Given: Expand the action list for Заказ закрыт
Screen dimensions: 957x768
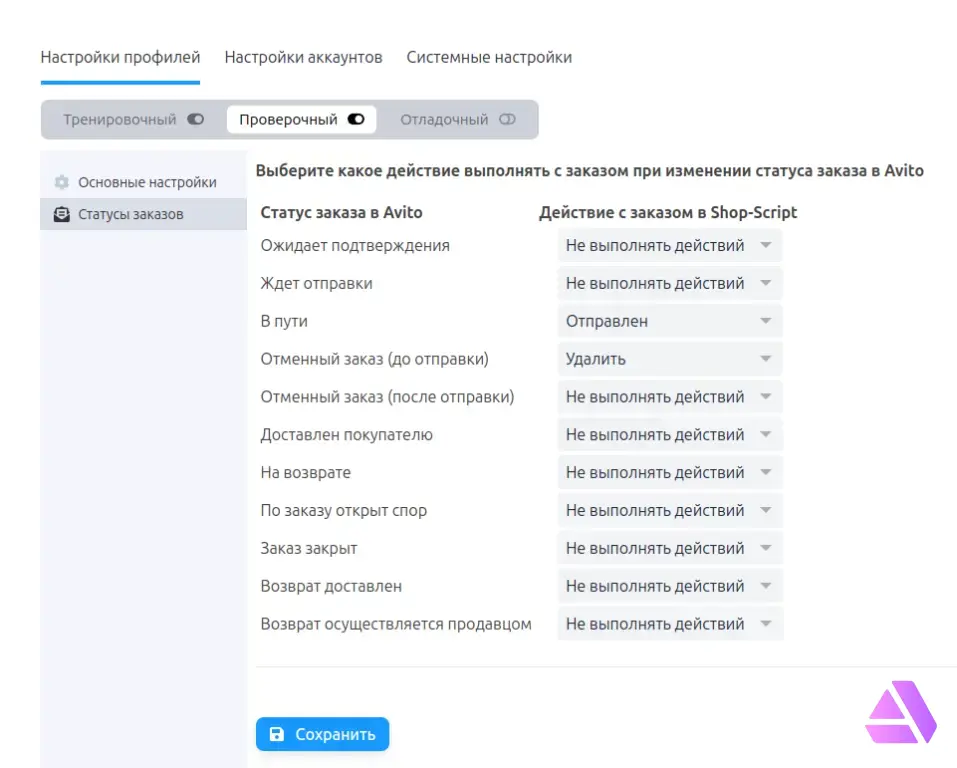Looking at the screenshot, I should (x=669, y=548).
